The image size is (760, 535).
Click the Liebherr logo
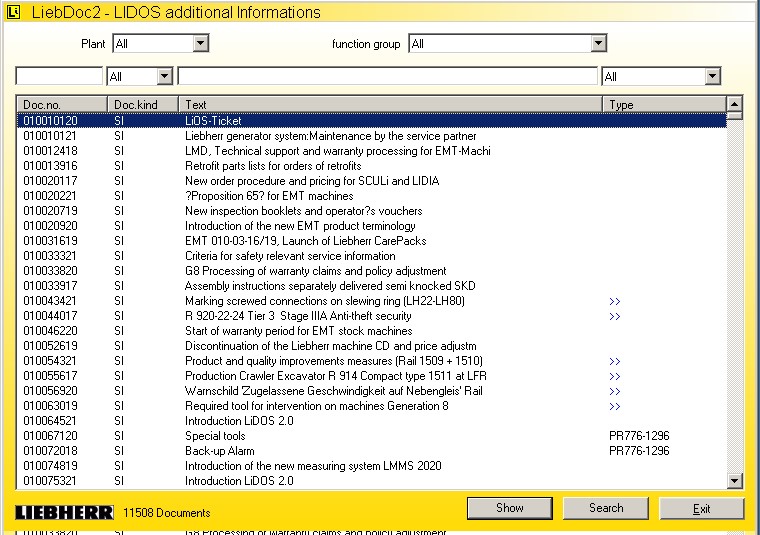tap(64, 512)
